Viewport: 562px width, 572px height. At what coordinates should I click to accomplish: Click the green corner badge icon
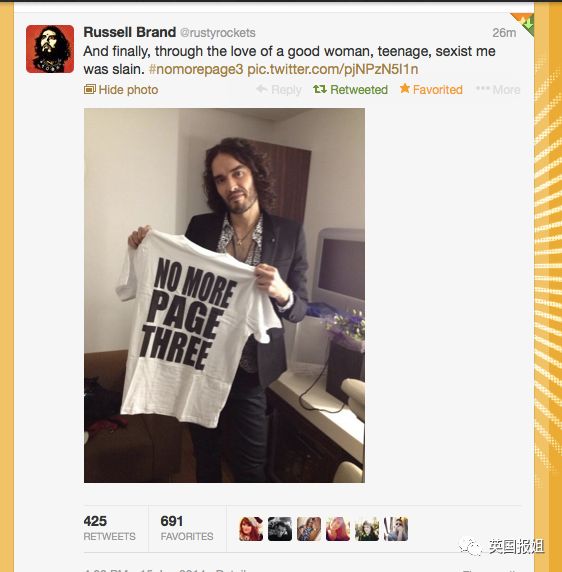[x=525, y=23]
